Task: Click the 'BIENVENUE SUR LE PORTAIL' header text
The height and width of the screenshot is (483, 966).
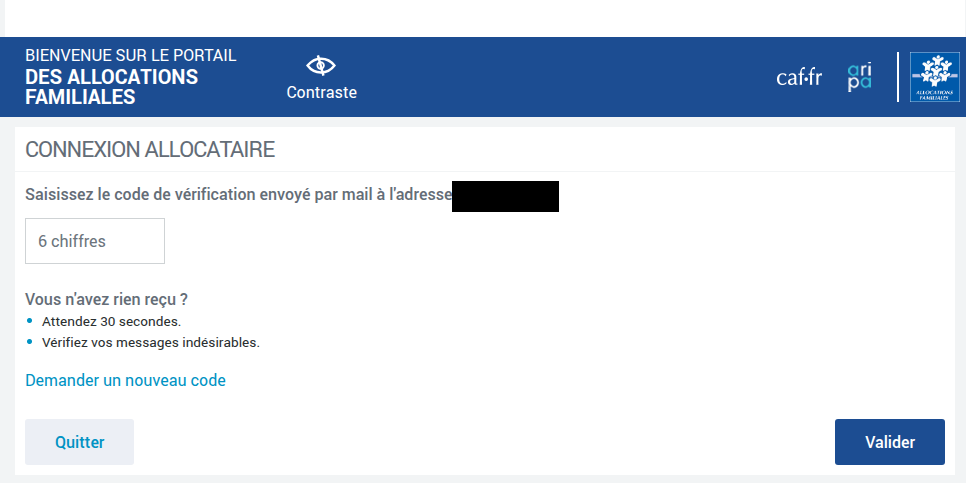Action: [x=131, y=55]
